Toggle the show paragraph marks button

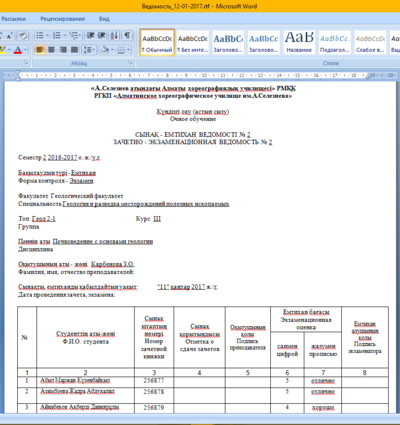point(127,35)
